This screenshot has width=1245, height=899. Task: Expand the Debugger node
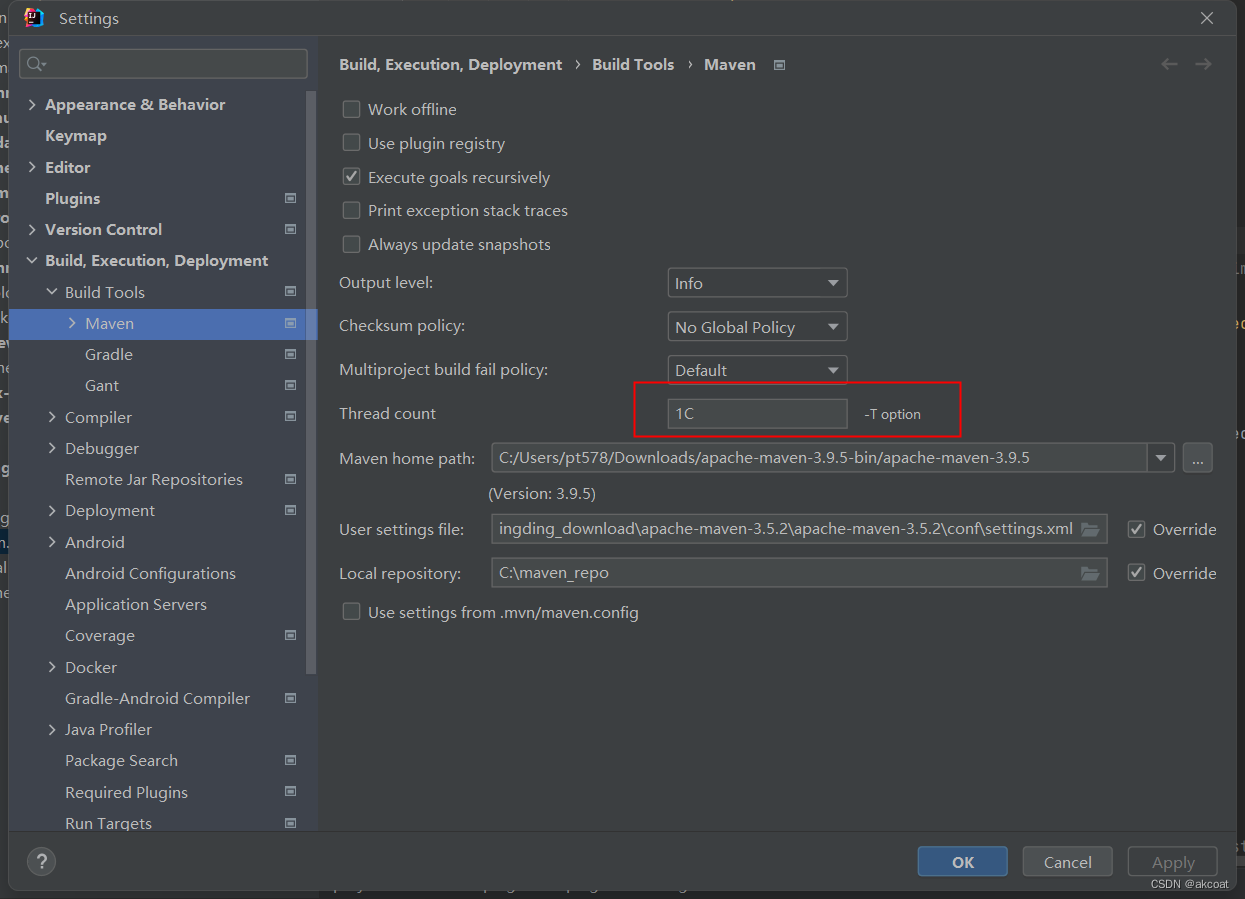pyautogui.click(x=52, y=448)
